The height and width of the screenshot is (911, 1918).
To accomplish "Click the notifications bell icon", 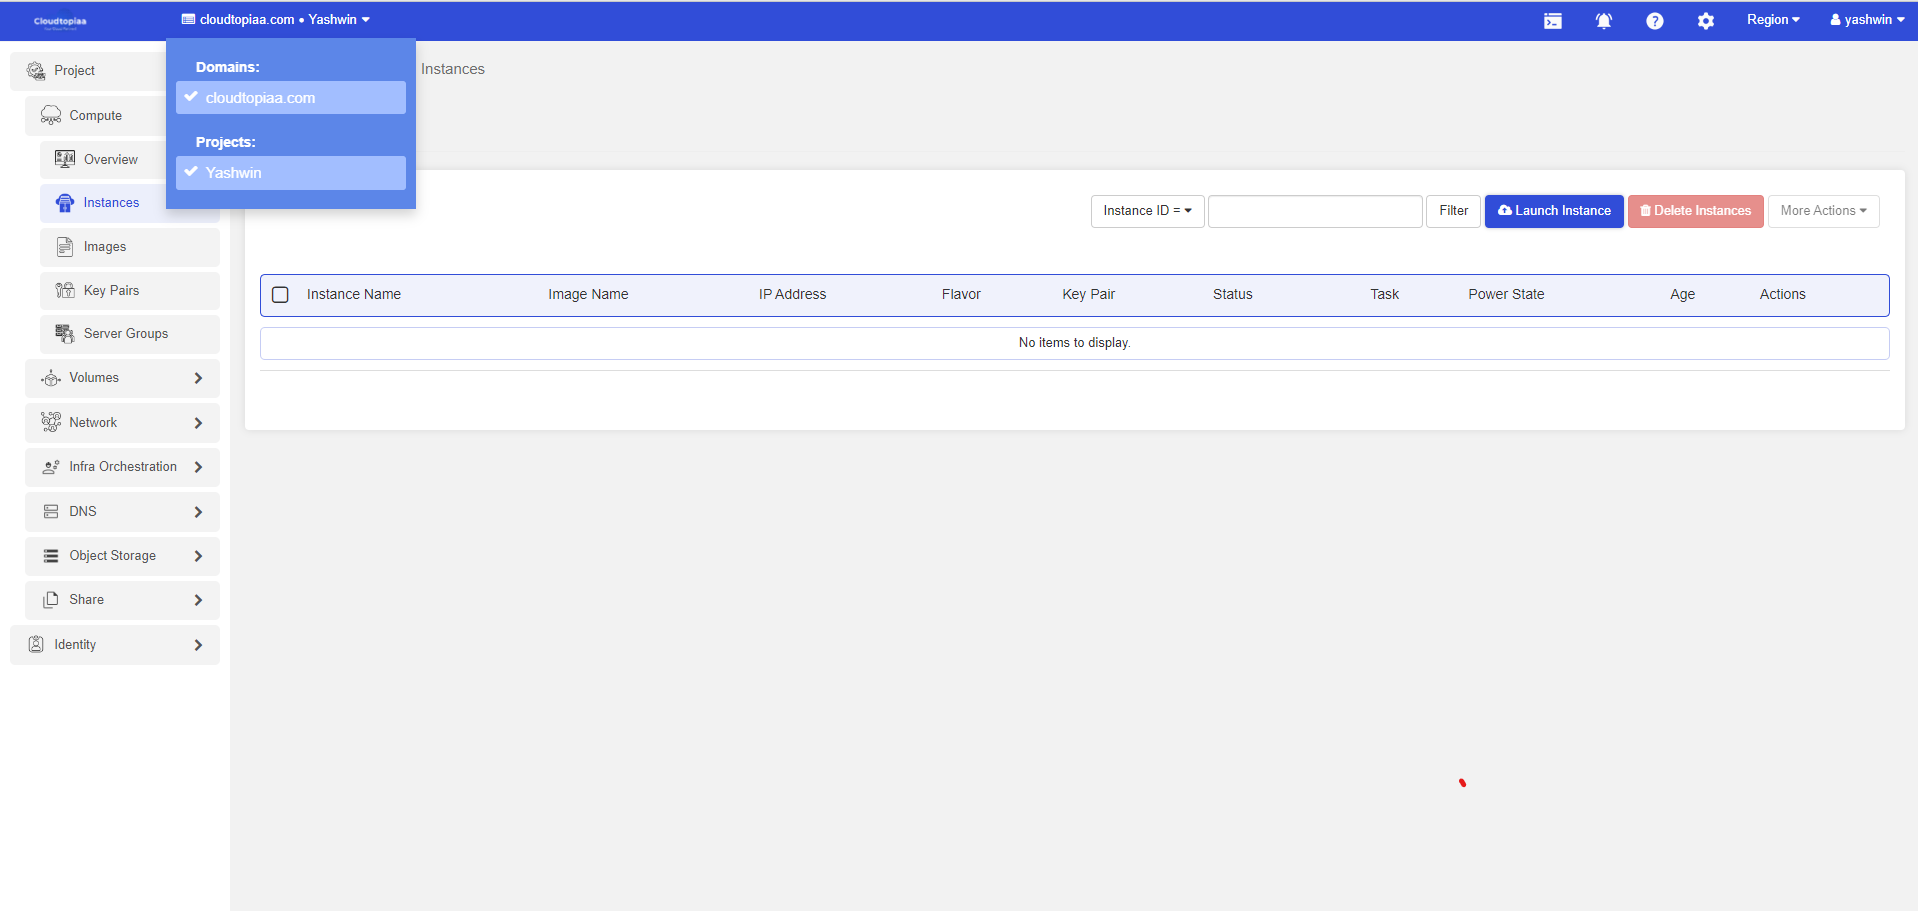I will coord(1603,21).
